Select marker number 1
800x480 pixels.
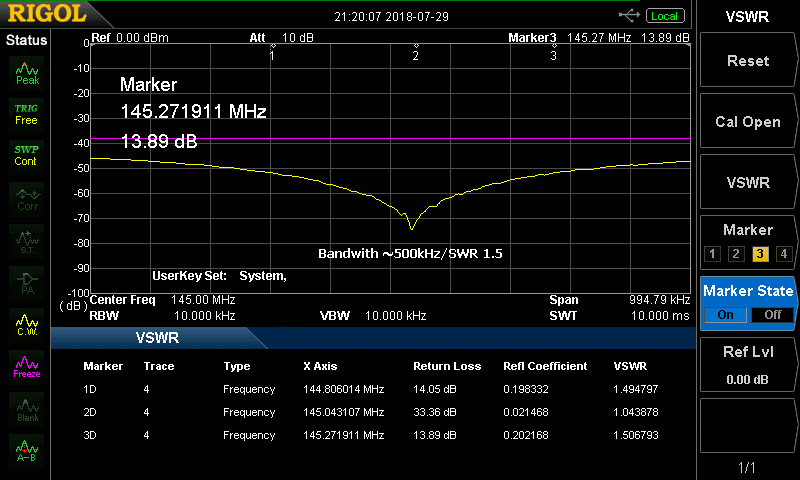[x=712, y=254]
